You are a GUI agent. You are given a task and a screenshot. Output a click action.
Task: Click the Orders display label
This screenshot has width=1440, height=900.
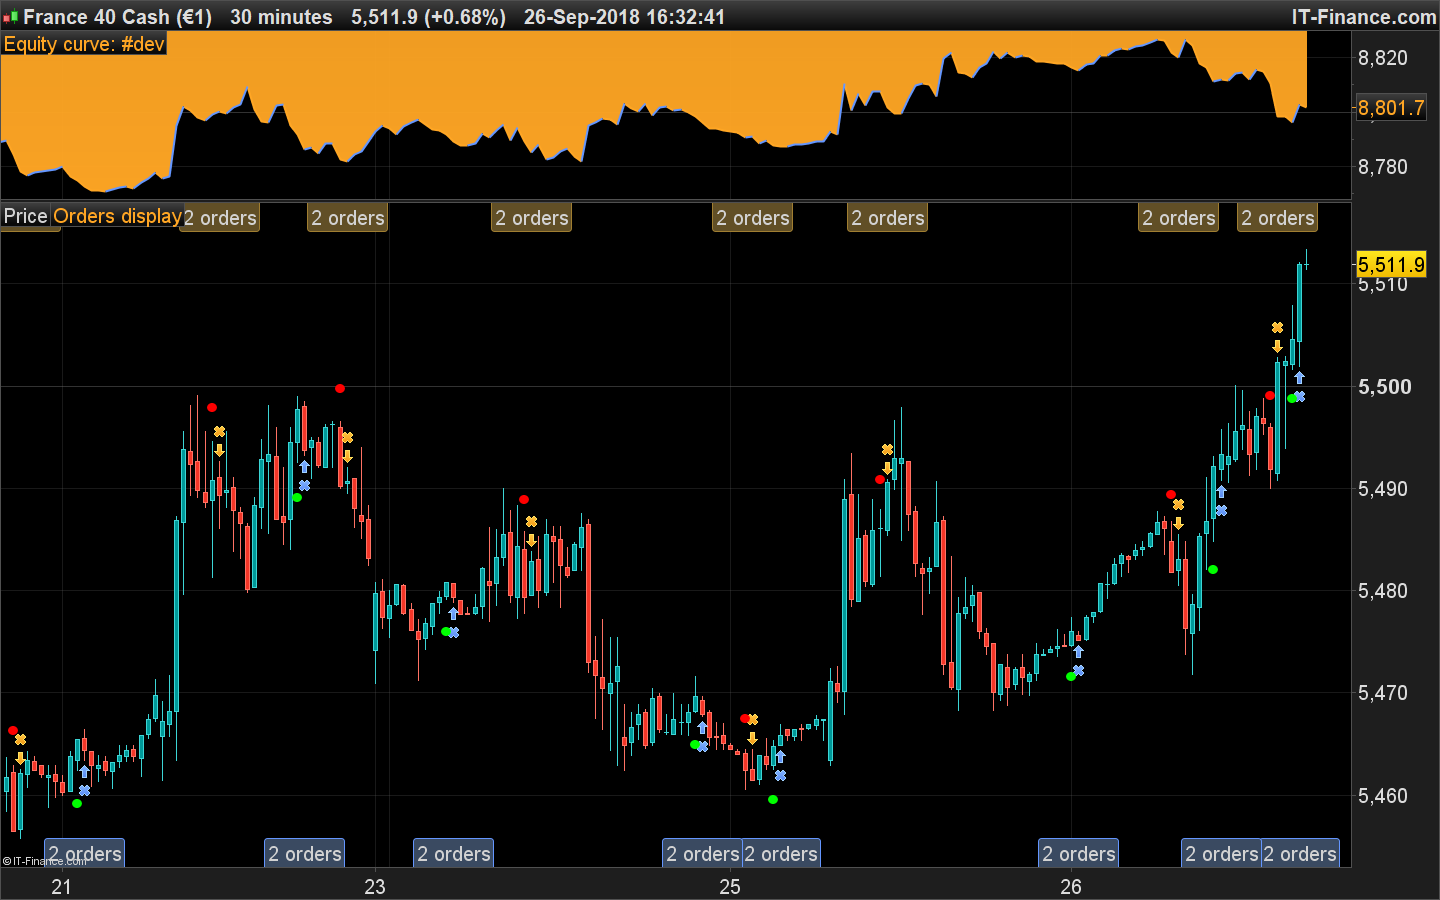point(117,216)
